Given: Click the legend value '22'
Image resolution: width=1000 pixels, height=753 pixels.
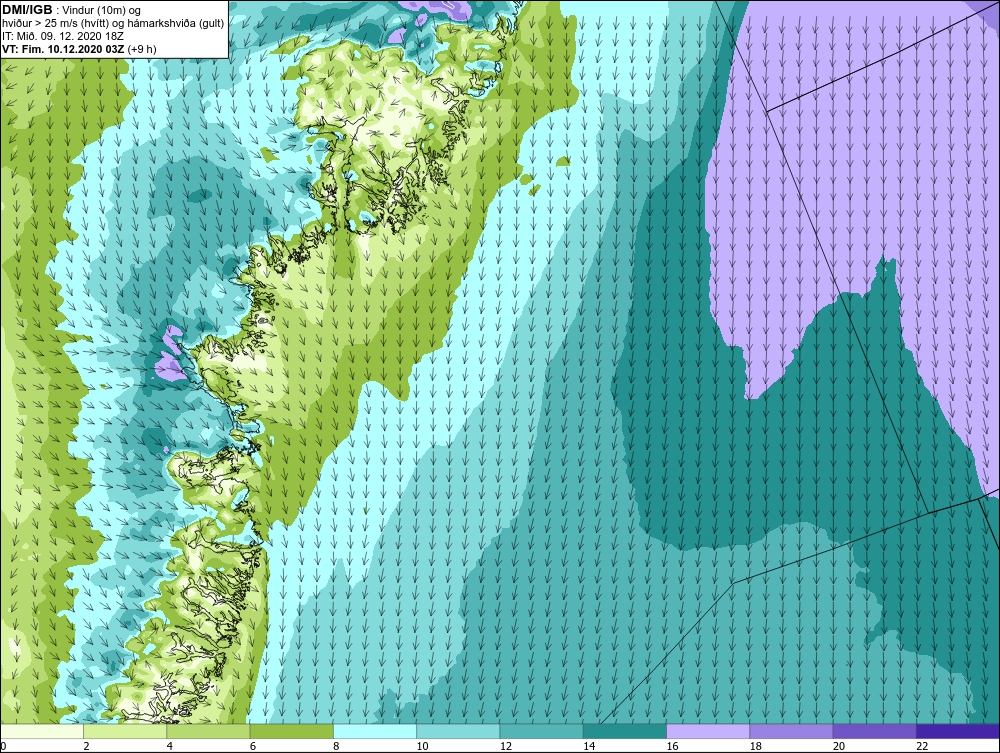Looking at the screenshot, I should (x=922, y=746).
